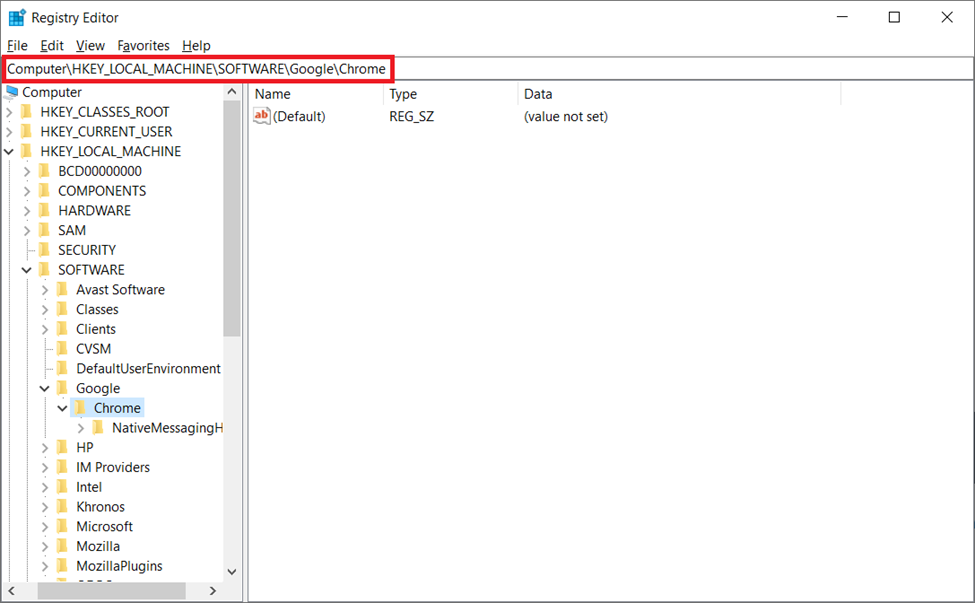Click the (Default) string value icon
The width and height of the screenshot is (975, 603).
pos(262,116)
